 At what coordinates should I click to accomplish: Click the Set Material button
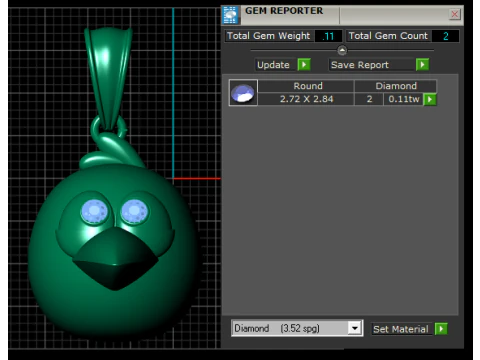pyautogui.click(x=403, y=329)
